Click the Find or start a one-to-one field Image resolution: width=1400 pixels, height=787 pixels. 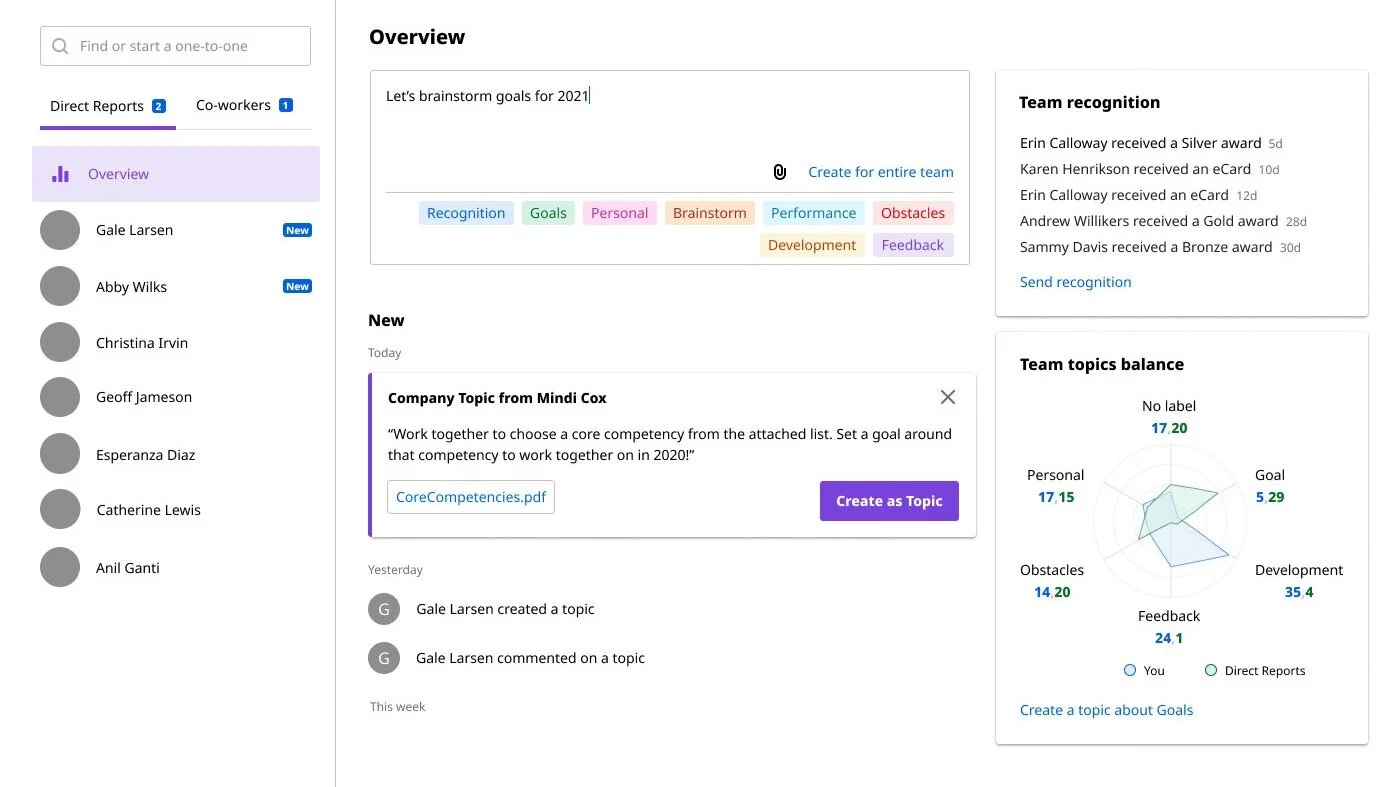click(x=175, y=46)
